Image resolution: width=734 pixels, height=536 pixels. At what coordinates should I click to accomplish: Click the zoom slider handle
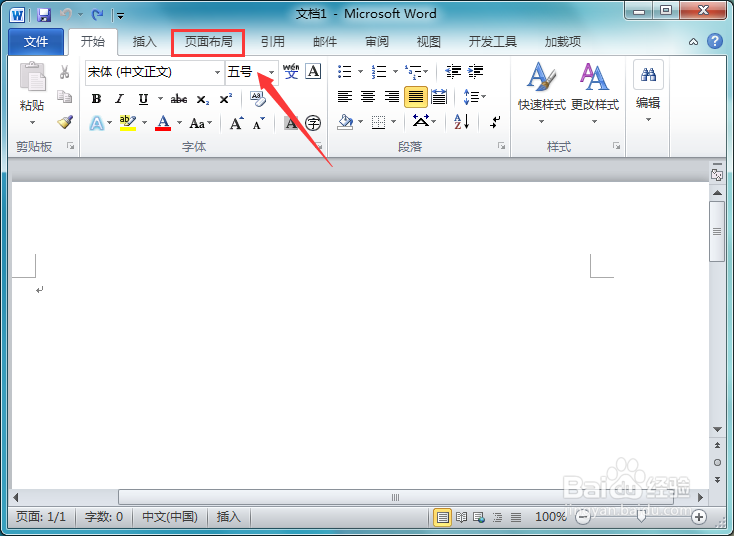[x=641, y=517]
